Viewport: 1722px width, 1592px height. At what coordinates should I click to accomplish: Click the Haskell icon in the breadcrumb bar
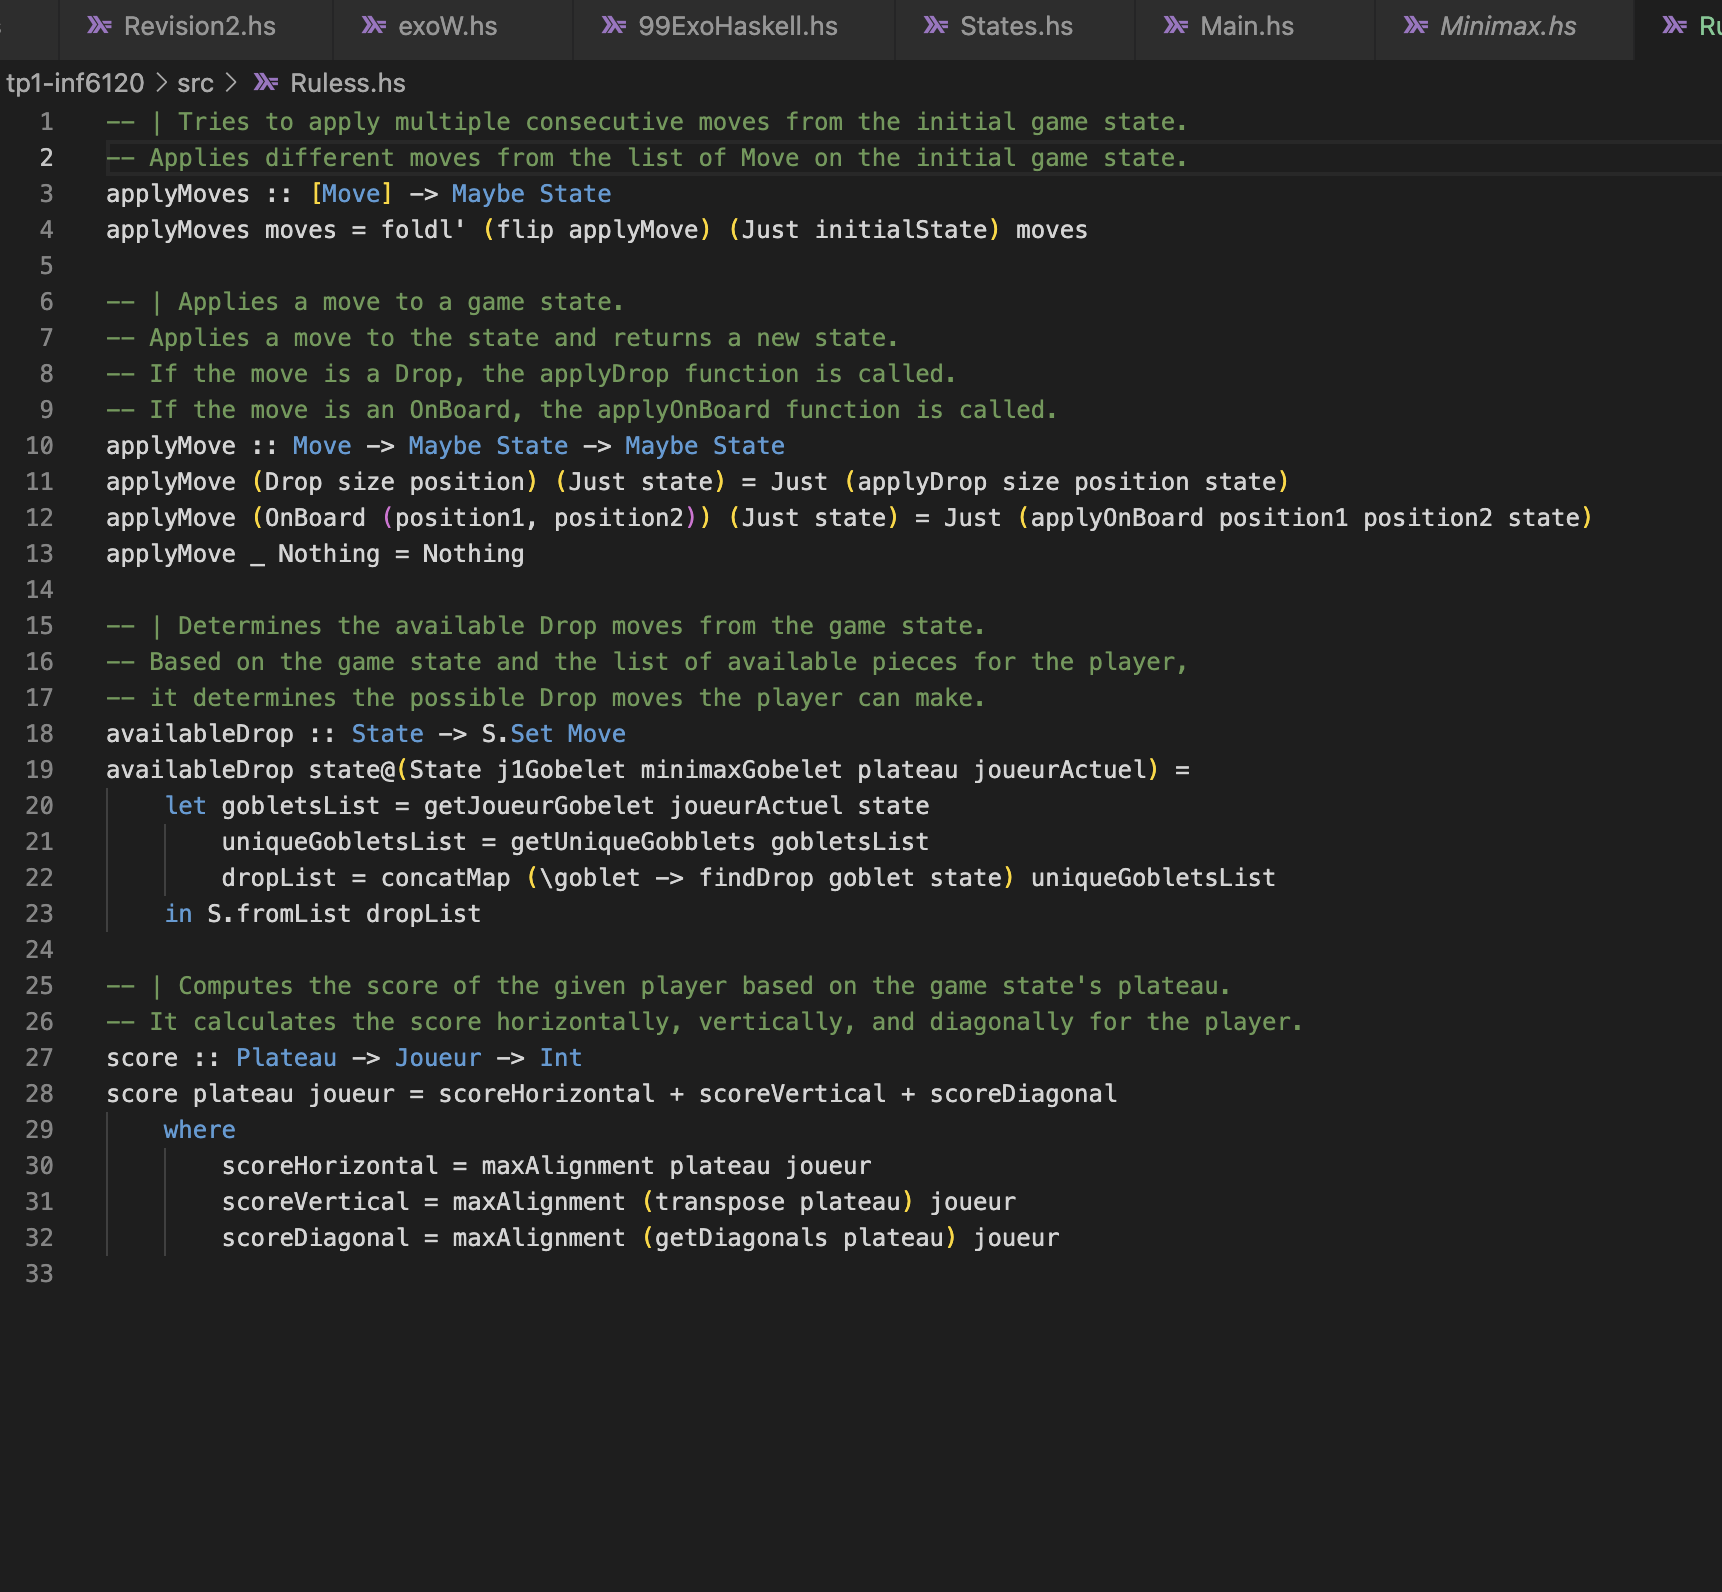tap(264, 83)
